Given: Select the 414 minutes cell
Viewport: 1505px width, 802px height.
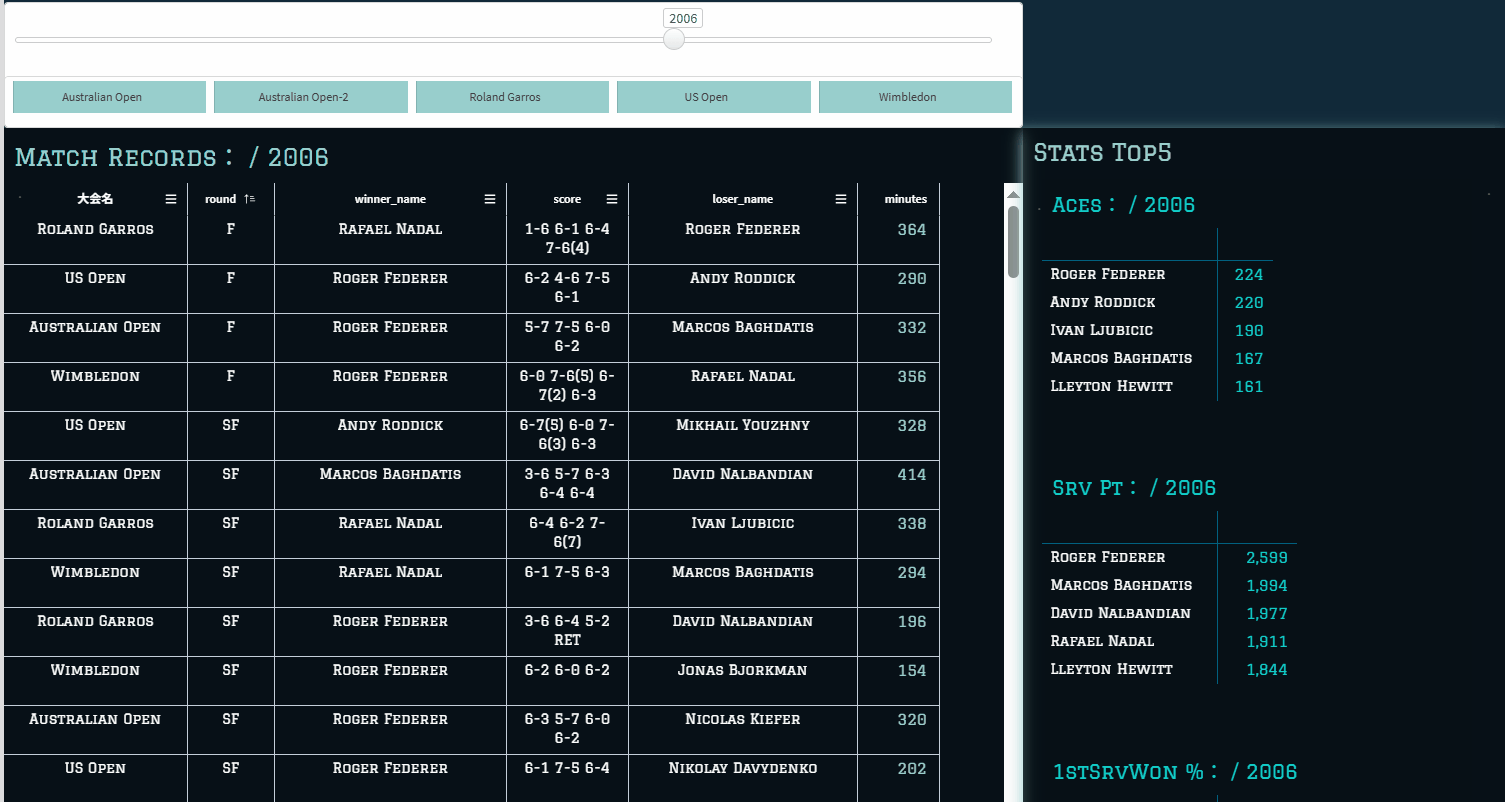Looking at the screenshot, I should click(898, 485).
